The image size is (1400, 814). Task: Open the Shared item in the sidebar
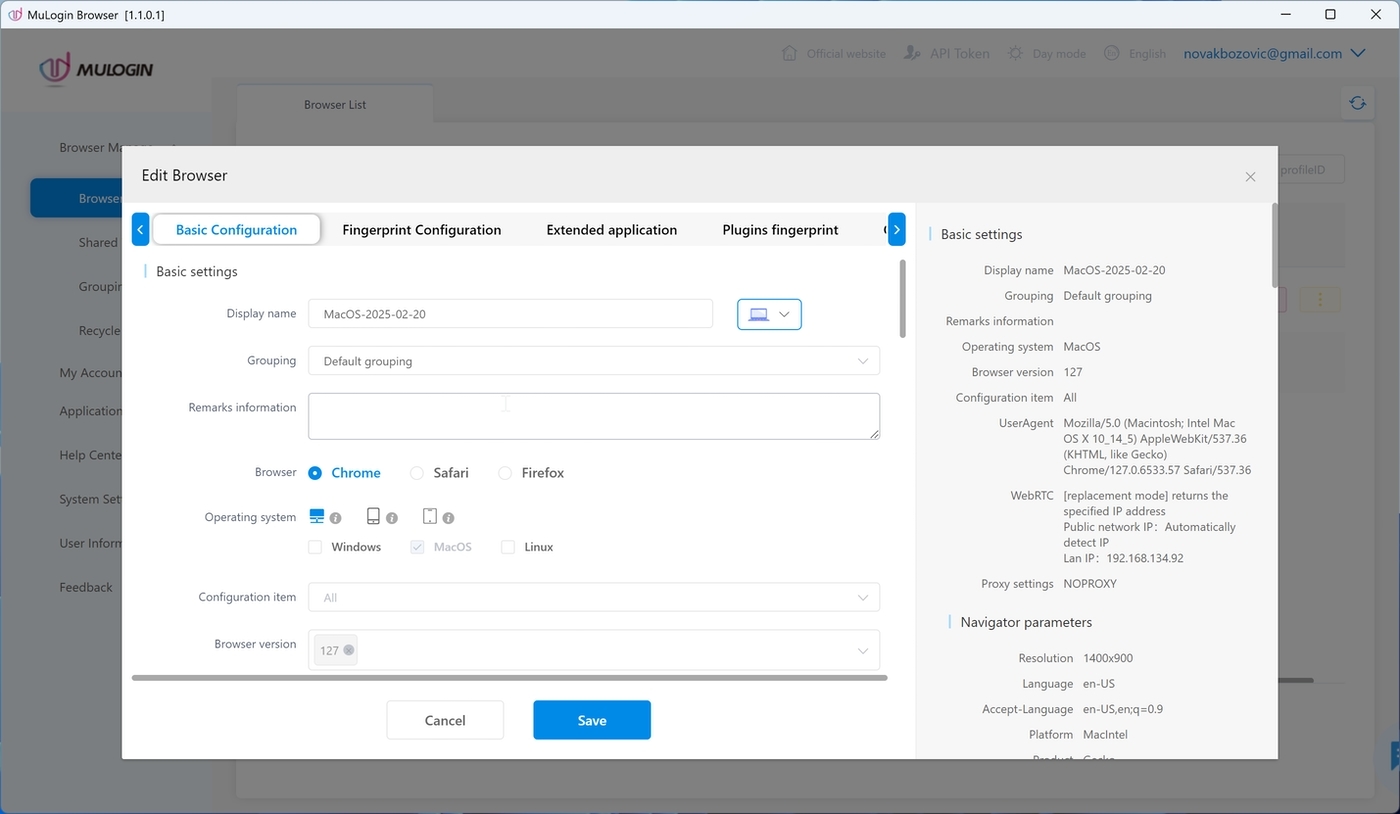coord(98,242)
